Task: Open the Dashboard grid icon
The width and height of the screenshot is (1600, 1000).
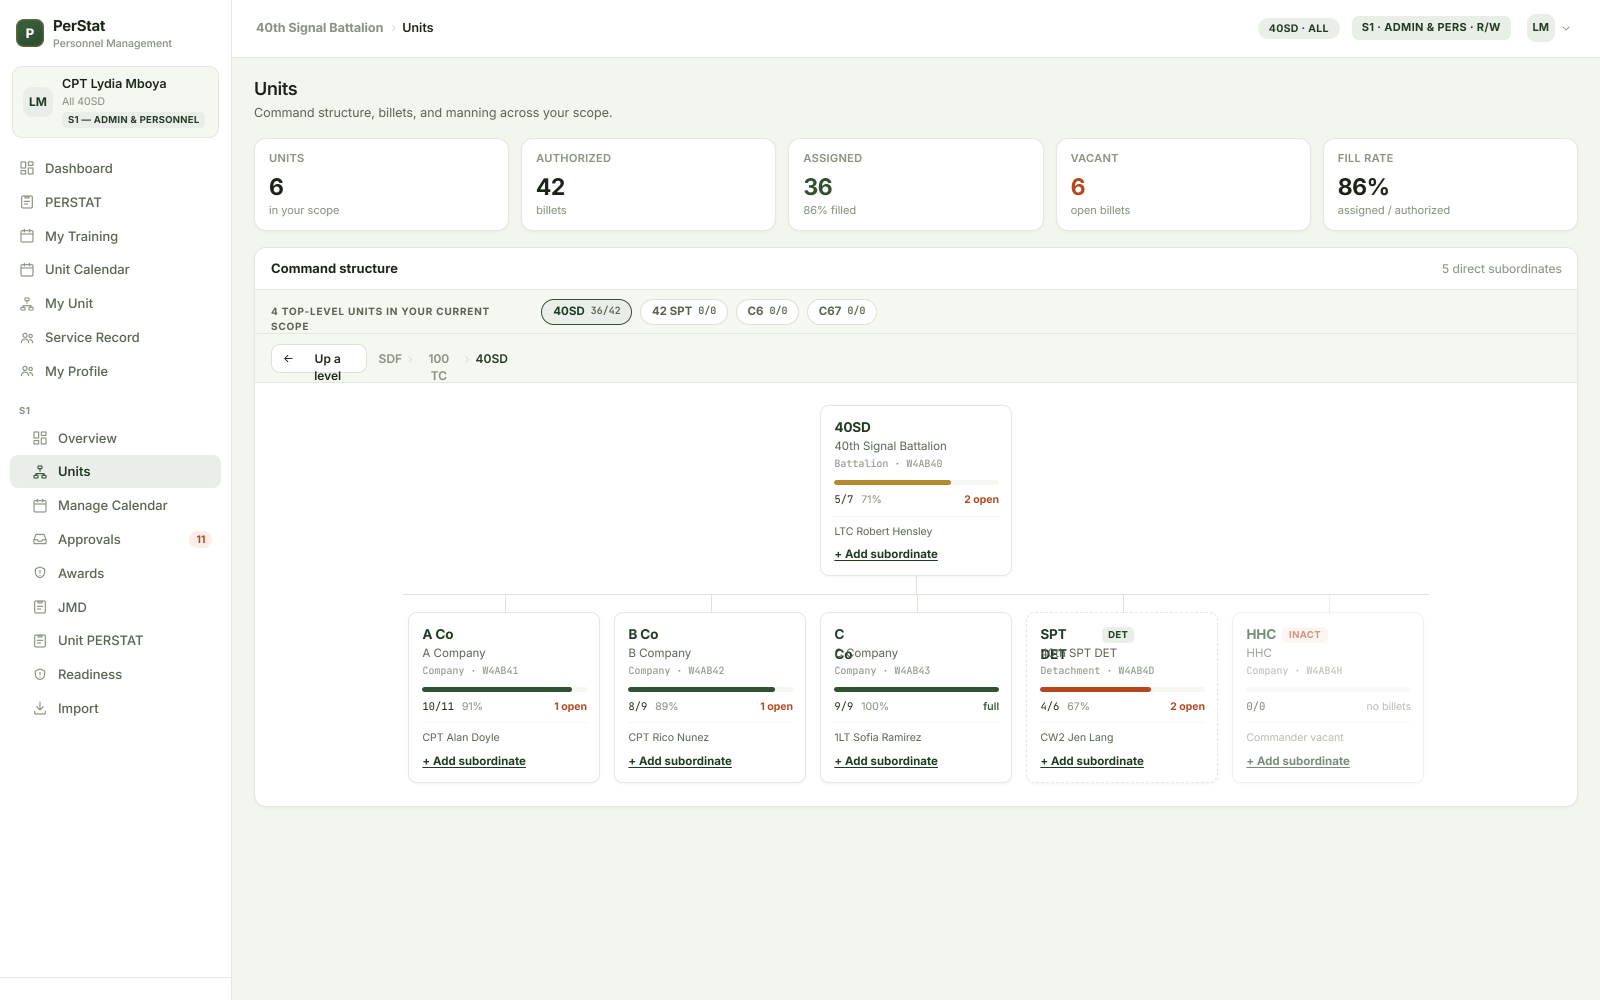Action: pos(27,168)
